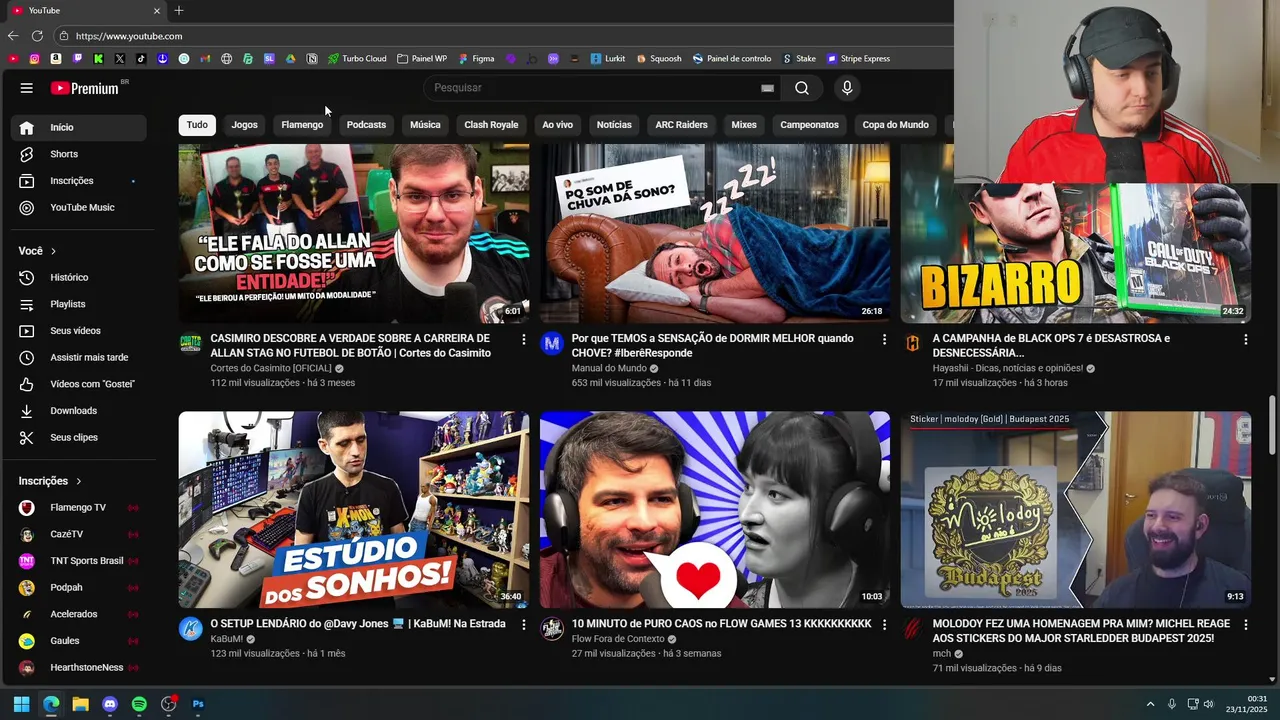Select the Ao vivo filter chip
The image size is (1280, 720).
coord(557,125)
